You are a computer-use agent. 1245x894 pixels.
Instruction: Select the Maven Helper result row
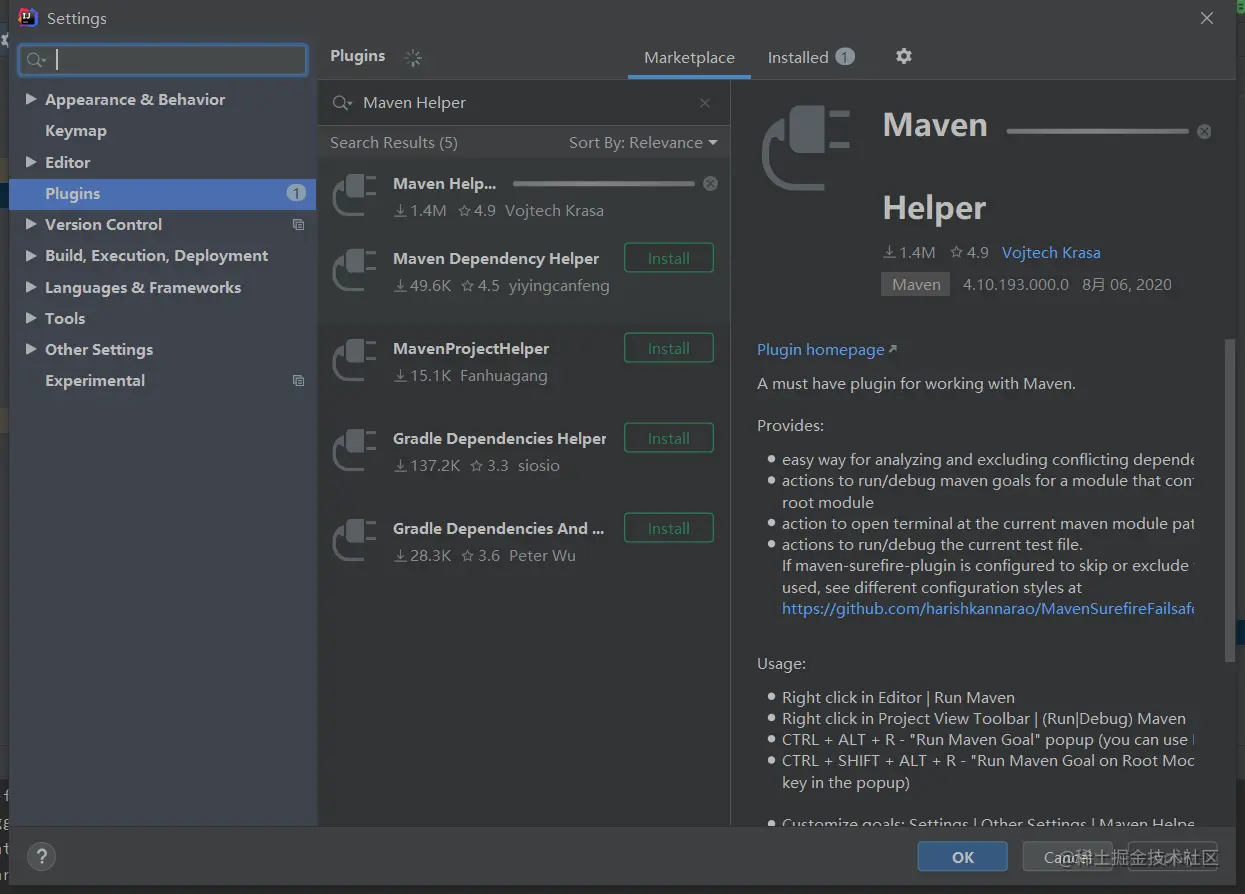point(524,196)
